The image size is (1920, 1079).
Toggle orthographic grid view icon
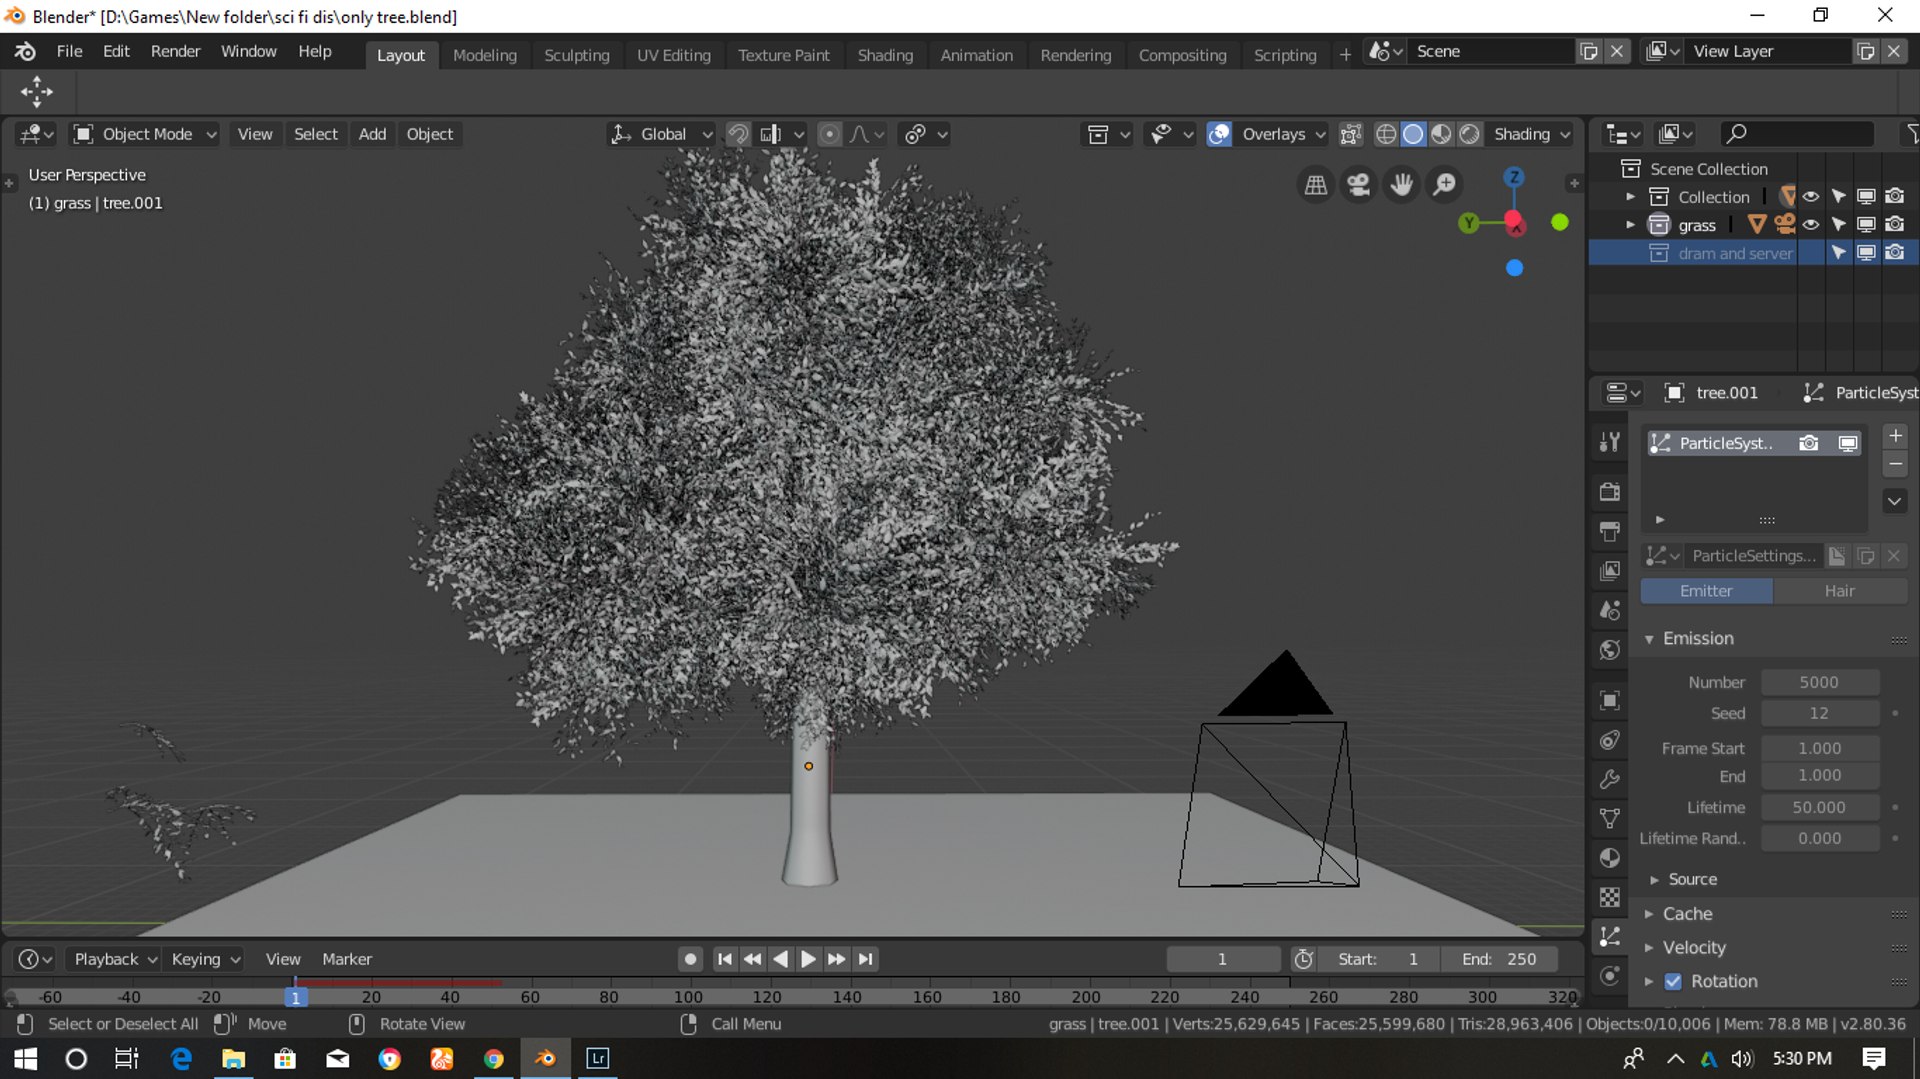coord(1315,185)
